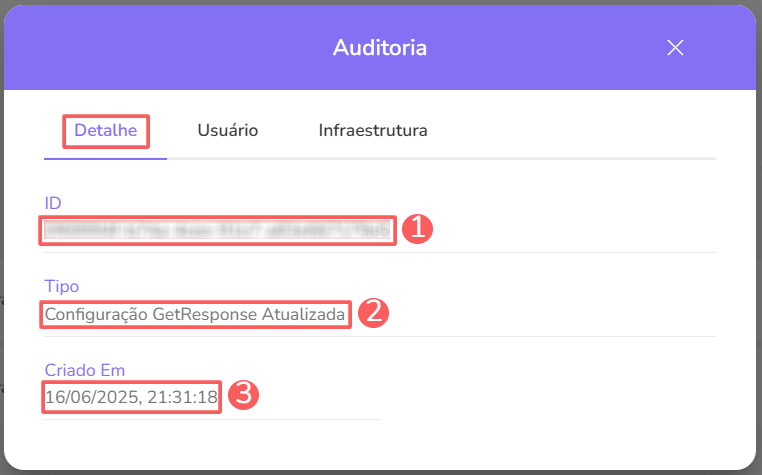This screenshot has width=762, height=475.
Task: Click the word Atualizada in Tipo value
Action: coord(305,314)
